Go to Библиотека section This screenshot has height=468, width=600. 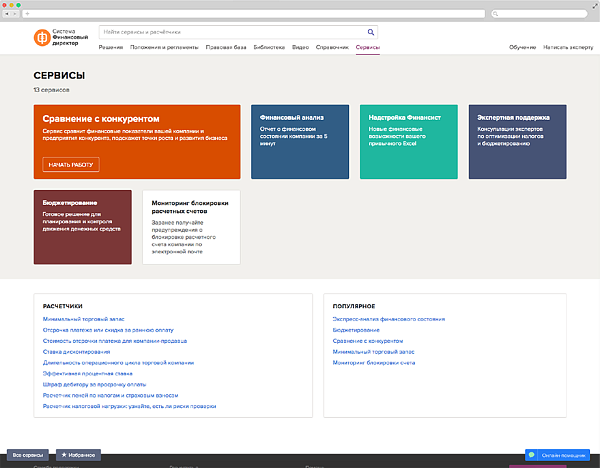tap(269, 47)
